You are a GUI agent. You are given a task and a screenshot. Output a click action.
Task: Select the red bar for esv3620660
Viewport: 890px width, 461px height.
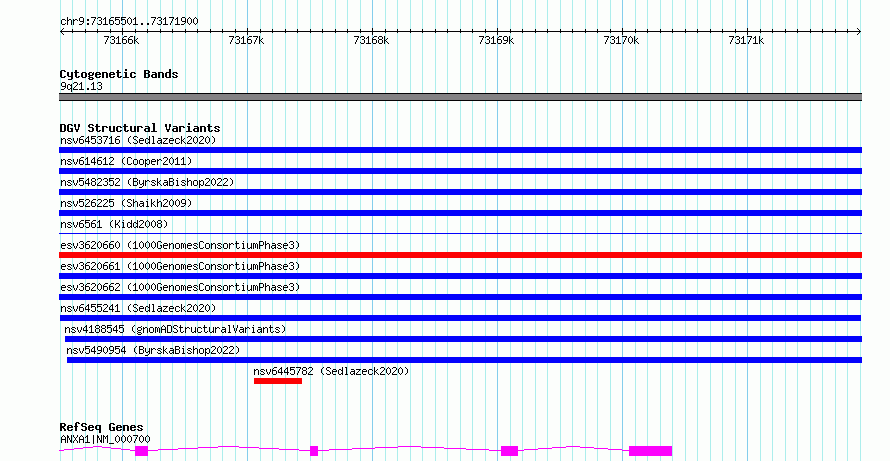[460, 255]
